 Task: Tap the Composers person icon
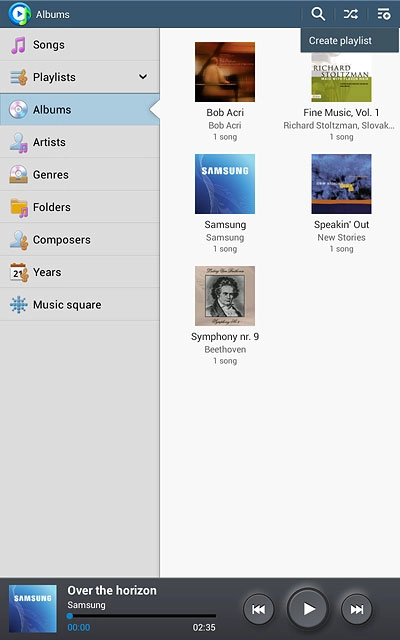point(18,240)
